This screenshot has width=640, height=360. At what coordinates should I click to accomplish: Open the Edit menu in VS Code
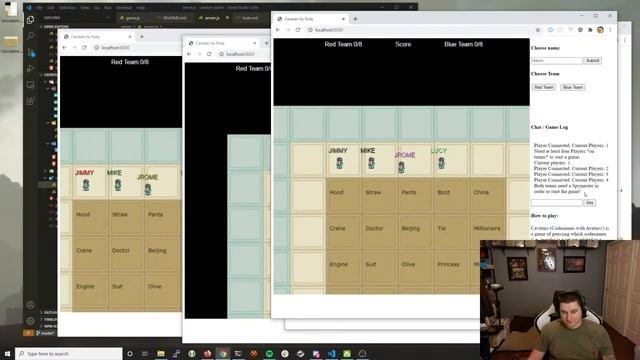(x=51, y=7)
